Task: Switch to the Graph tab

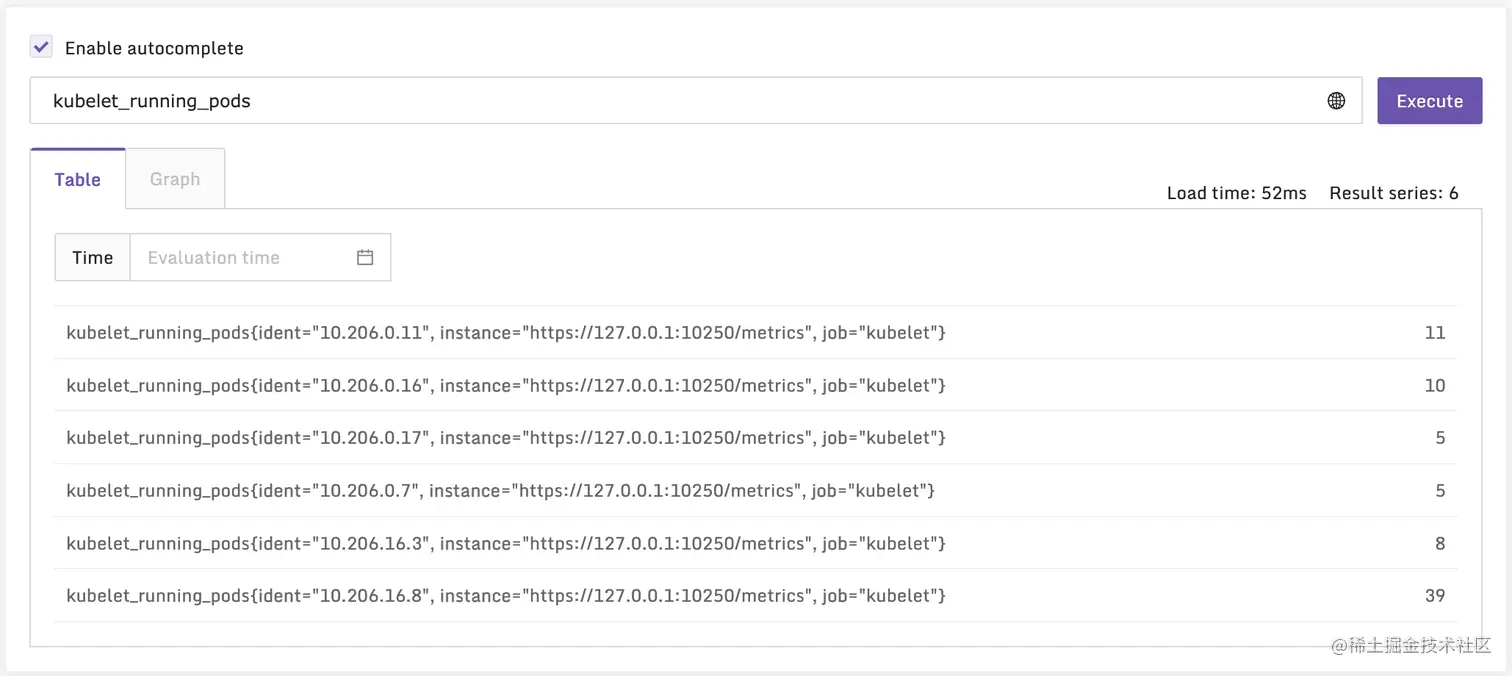Action: [x=175, y=179]
